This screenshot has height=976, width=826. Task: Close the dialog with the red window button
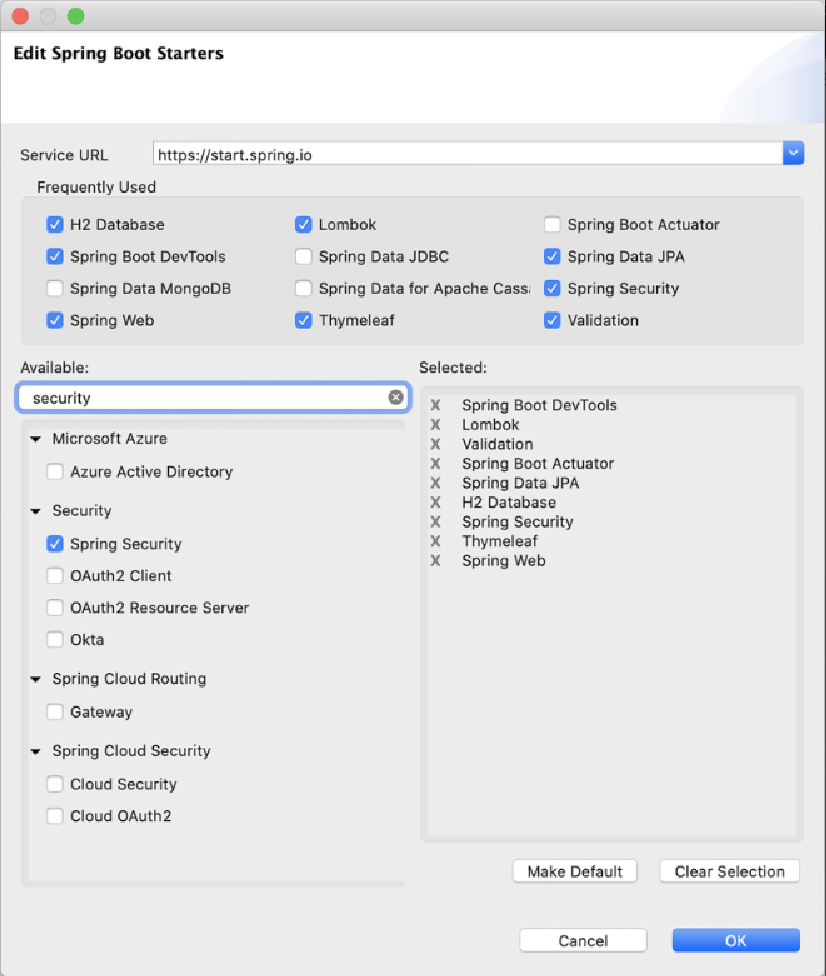[x=21, y=16]
